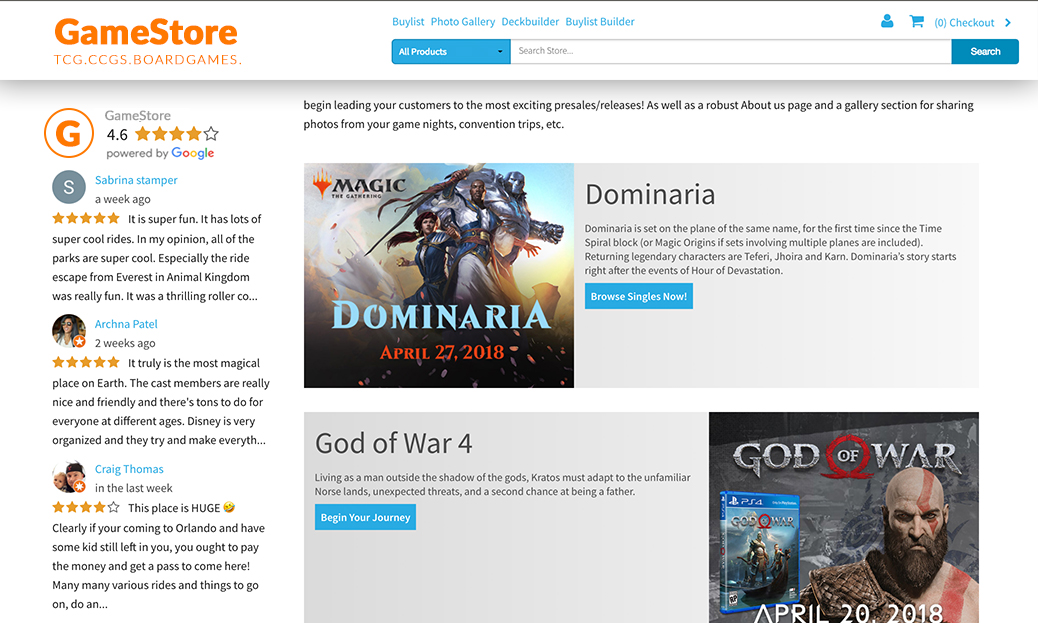Click Sabrina stamper's avatar circle
The image size is (1038, 623).
click(69, 187)
